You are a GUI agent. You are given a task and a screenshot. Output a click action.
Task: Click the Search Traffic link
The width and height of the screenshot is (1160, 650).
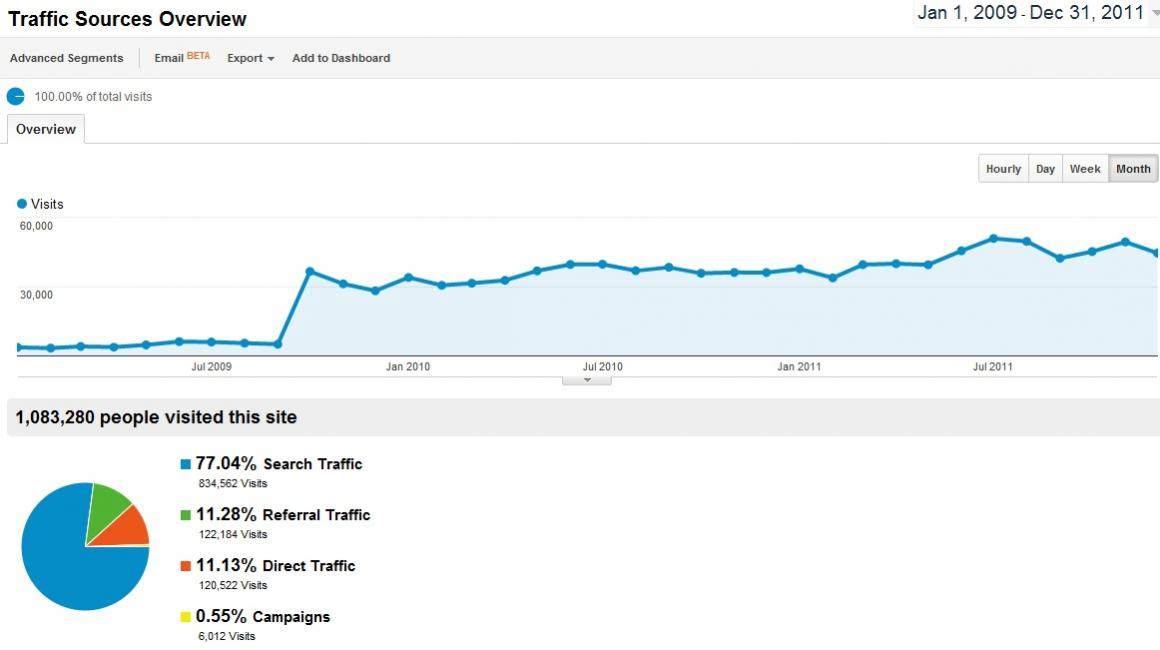[x=313, y=464]
